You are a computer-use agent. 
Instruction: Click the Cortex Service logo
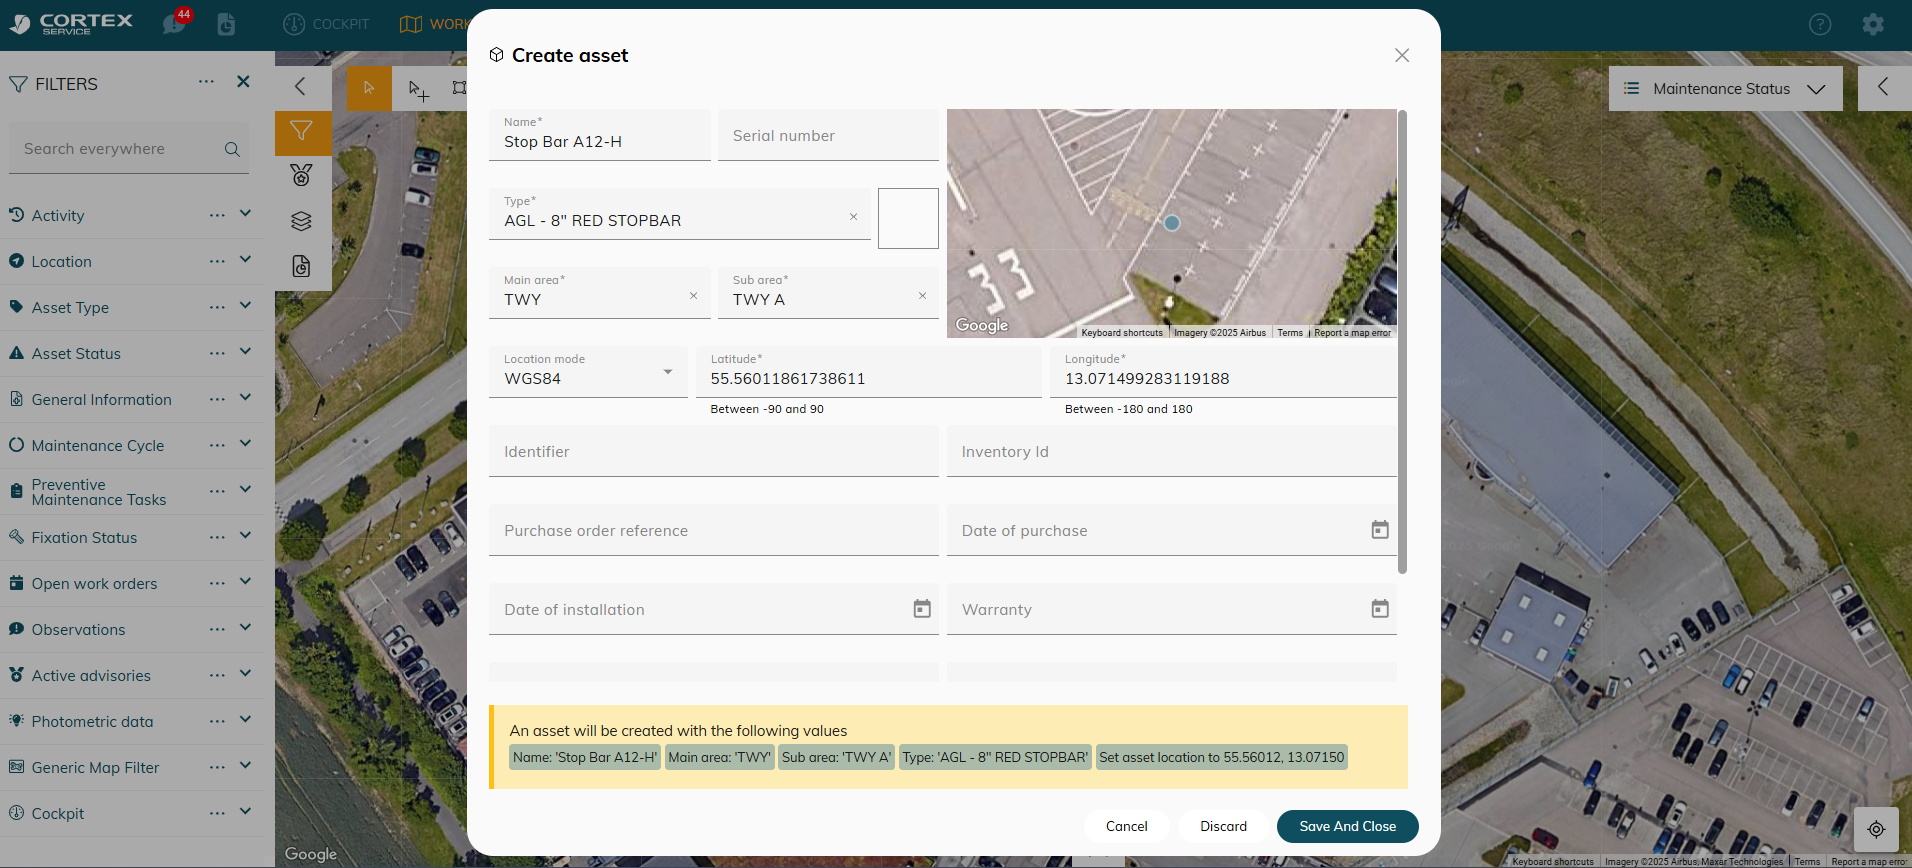click(72, 24)
